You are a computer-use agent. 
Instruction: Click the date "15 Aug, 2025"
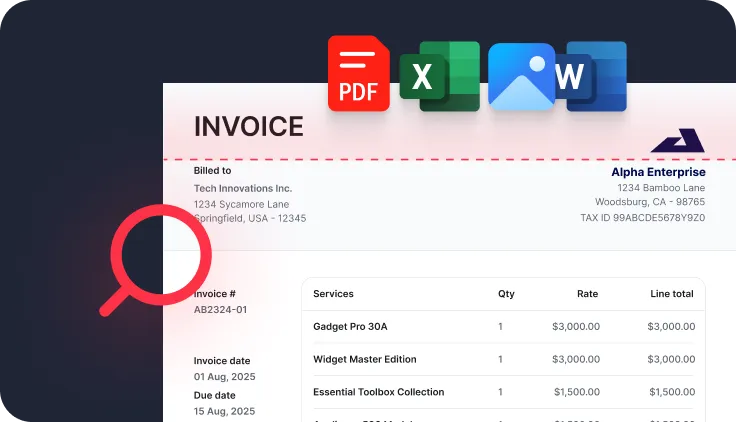coord(224,411)
